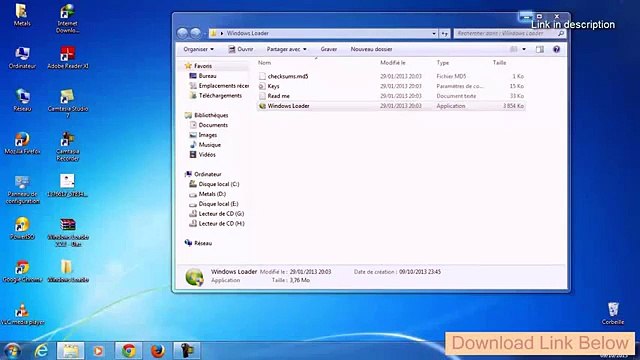640x360 pixels.
Task: Open the view options dropdown arrow
Action: 524,49
